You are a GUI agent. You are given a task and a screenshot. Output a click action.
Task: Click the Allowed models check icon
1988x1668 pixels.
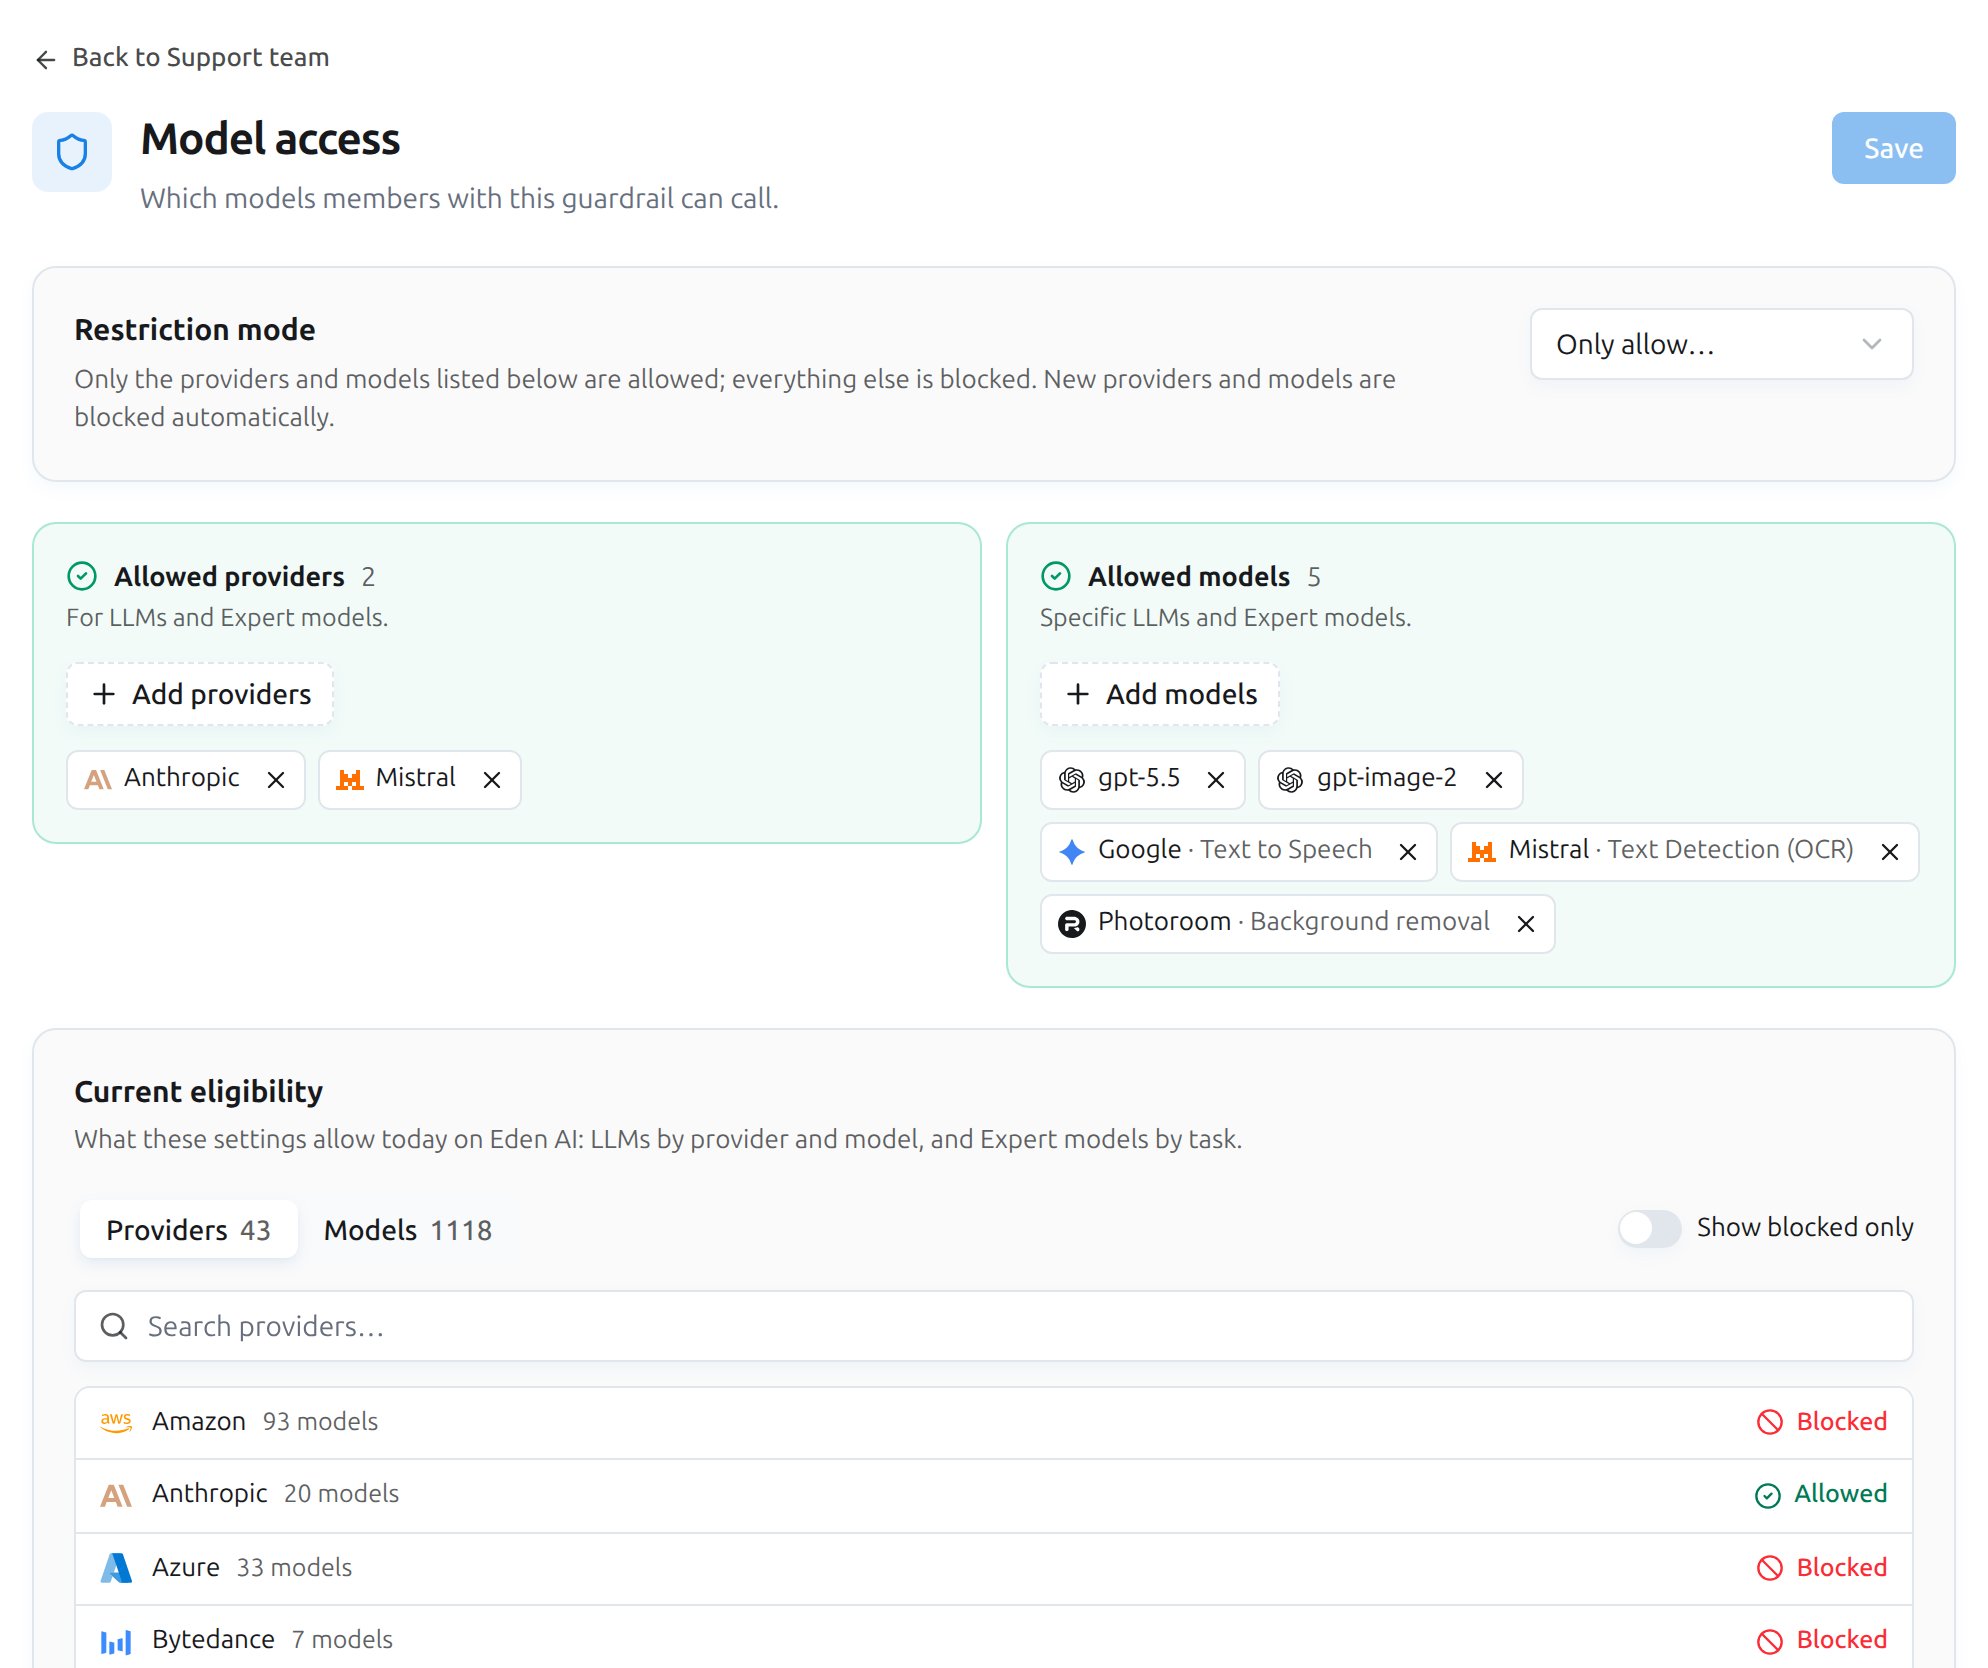click(1056, 576)
